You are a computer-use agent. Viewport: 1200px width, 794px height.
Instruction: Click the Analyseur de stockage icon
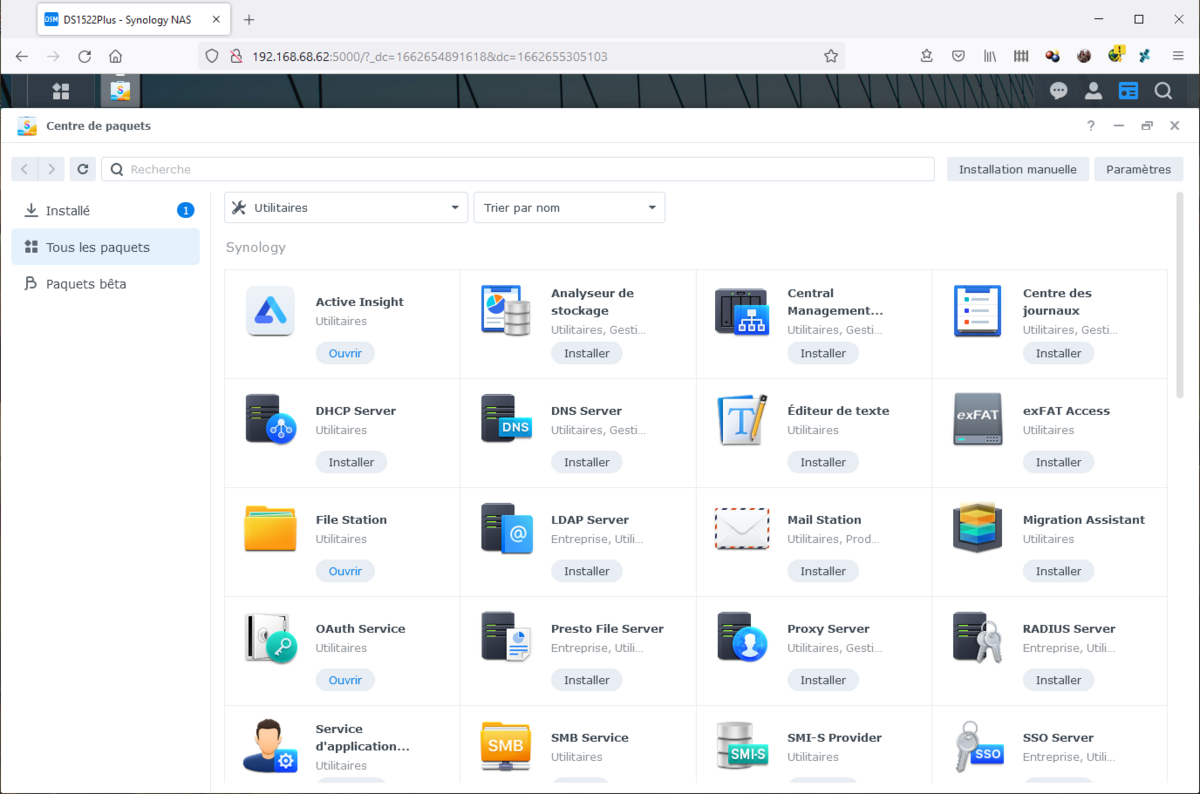506,311
